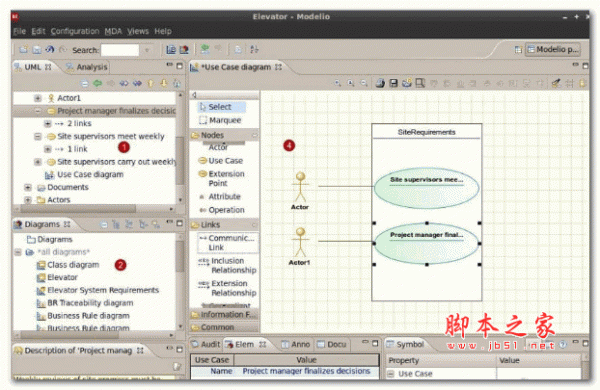The width and height of the screenshot is (600, 390).
Task: Click the zoom-to-area icon in diagram toolbar
Action: click(420, 83)
